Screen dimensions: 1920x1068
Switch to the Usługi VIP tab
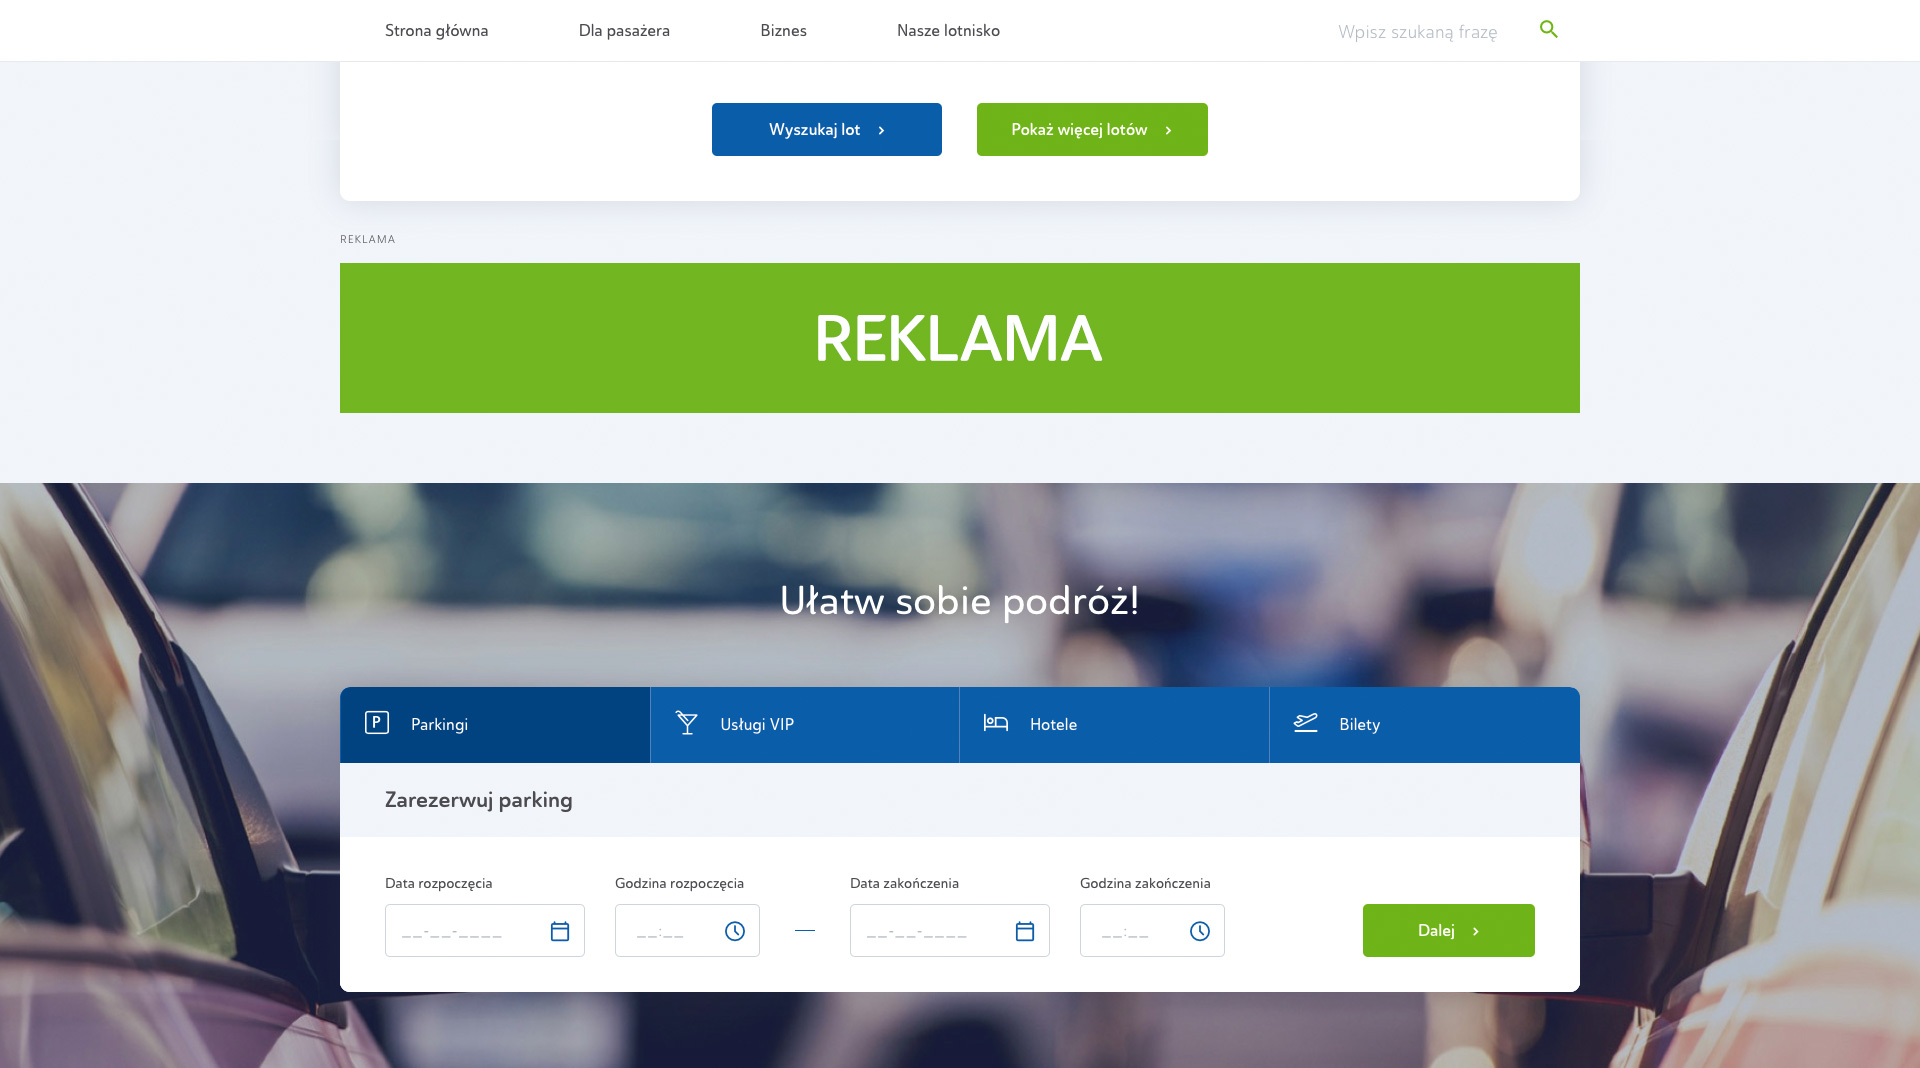[x=805, y=725]
